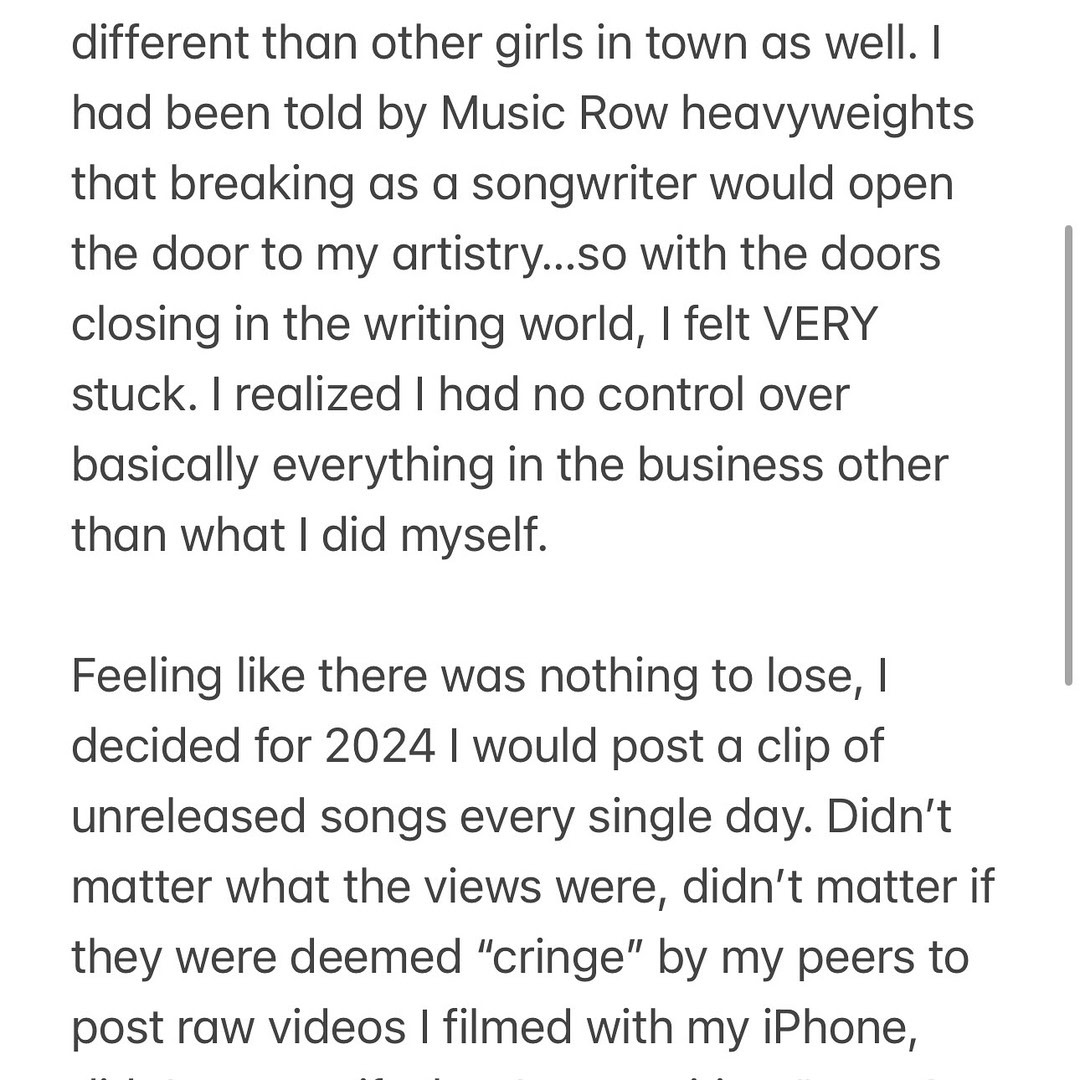Screen dimensions: 1080x1080
Task: Click the word "basically"
Action: (x=165, y=465)
